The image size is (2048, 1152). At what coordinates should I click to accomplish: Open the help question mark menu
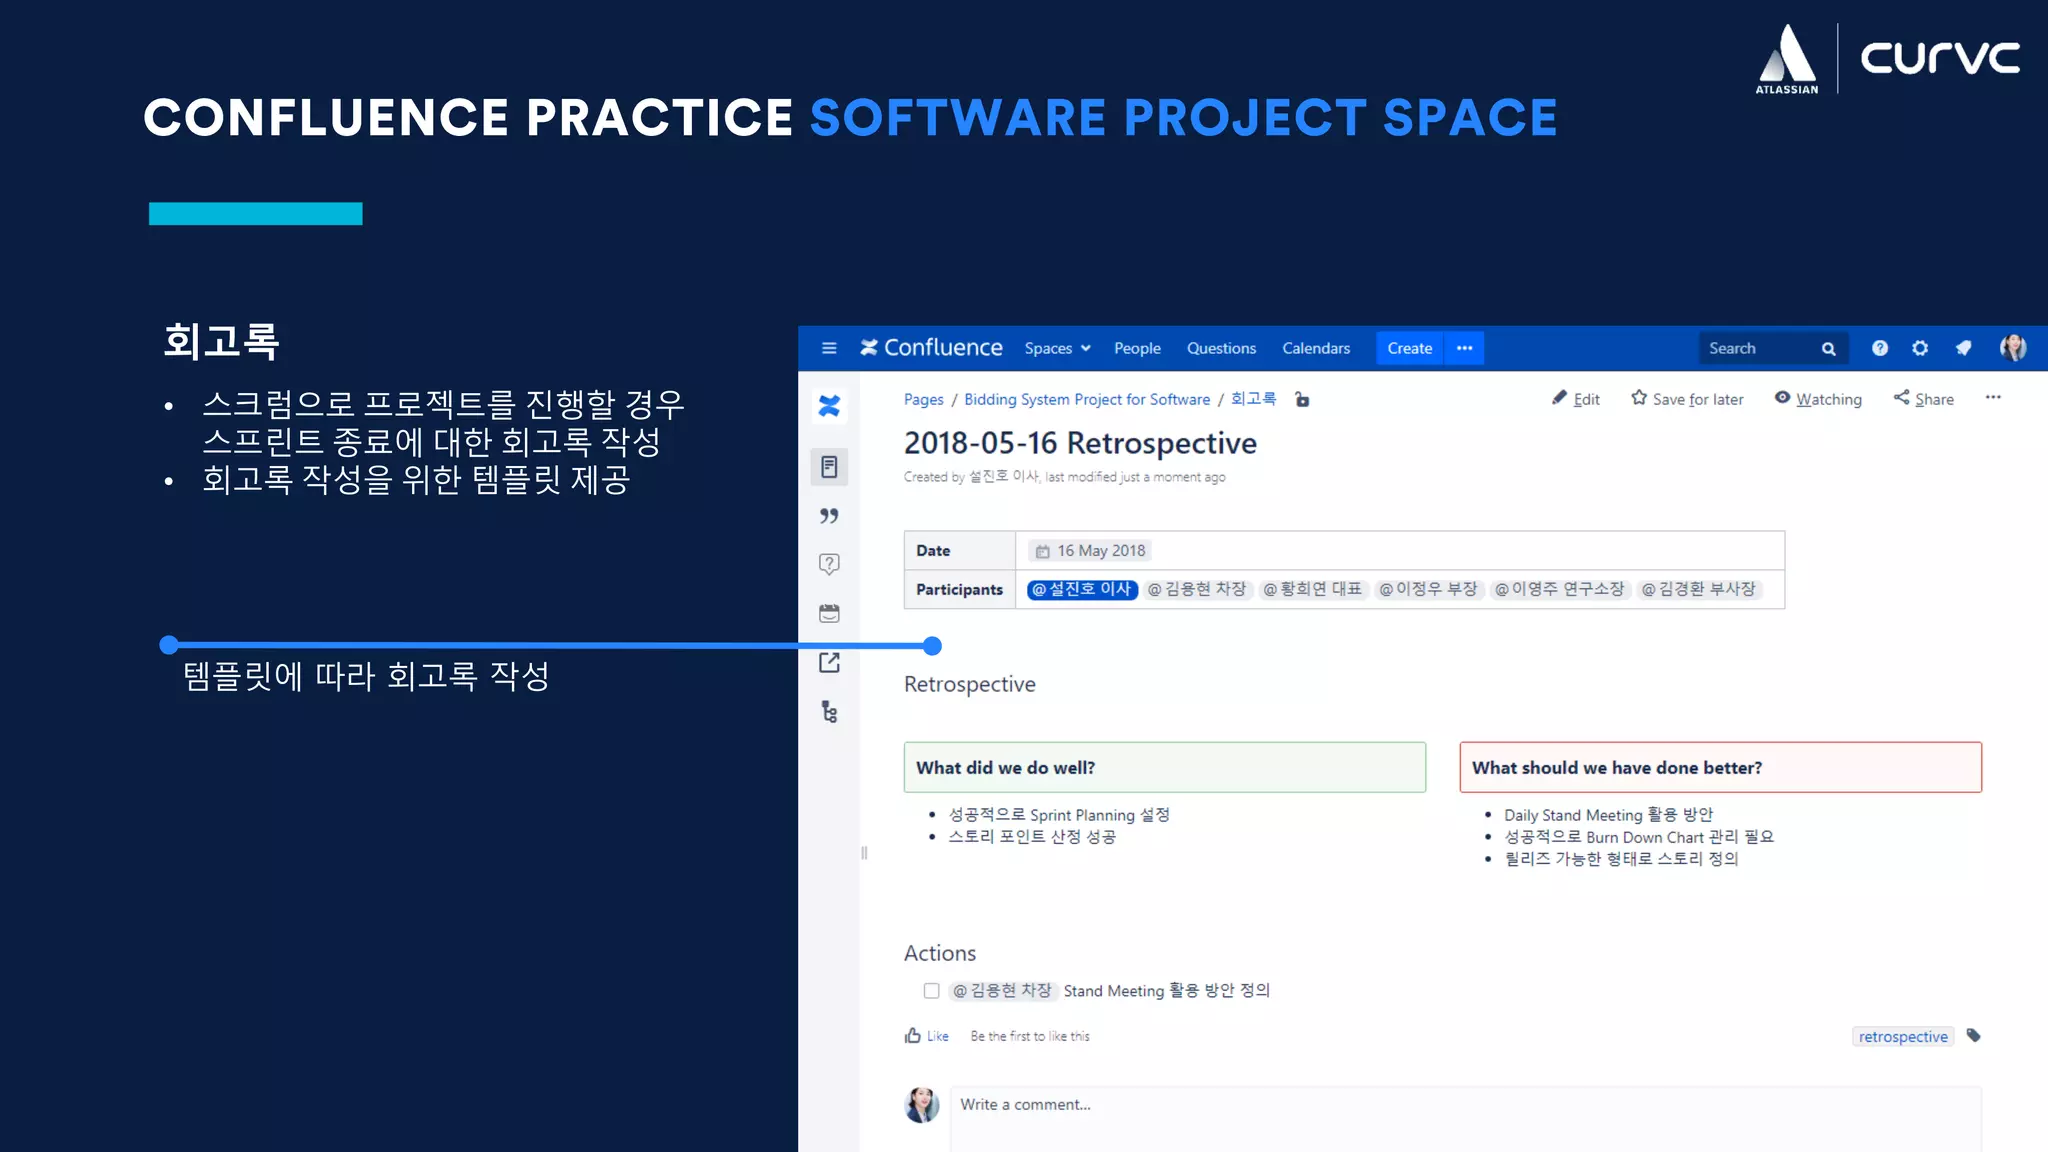1880,348
